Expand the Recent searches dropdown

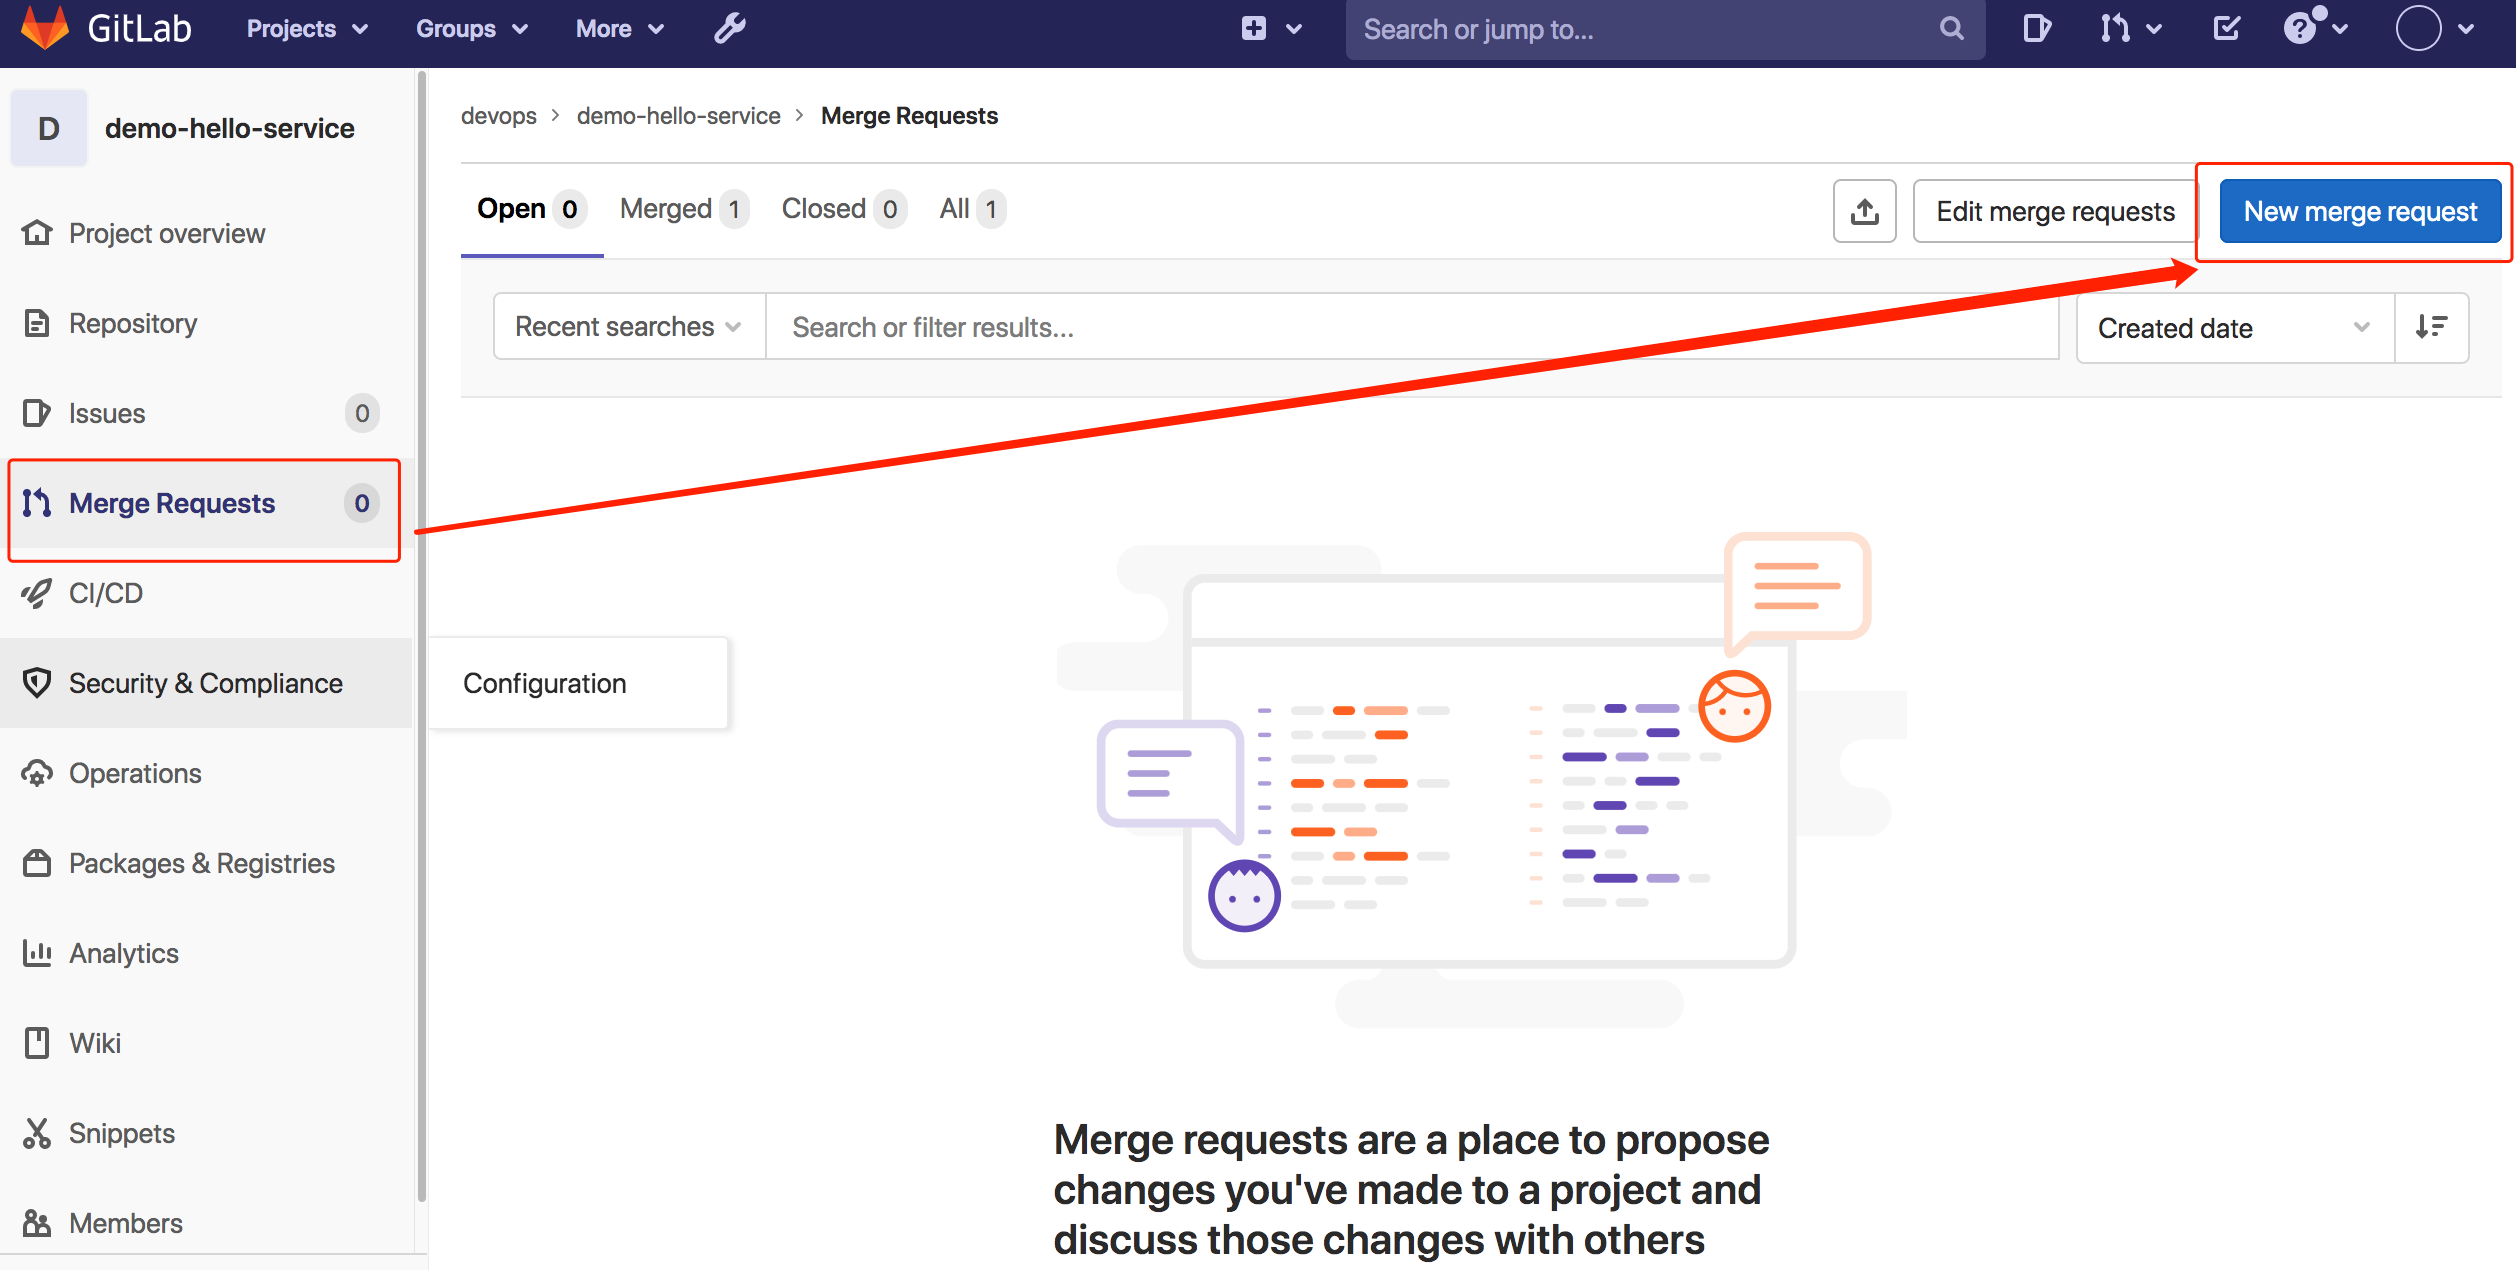pos(629,327)
